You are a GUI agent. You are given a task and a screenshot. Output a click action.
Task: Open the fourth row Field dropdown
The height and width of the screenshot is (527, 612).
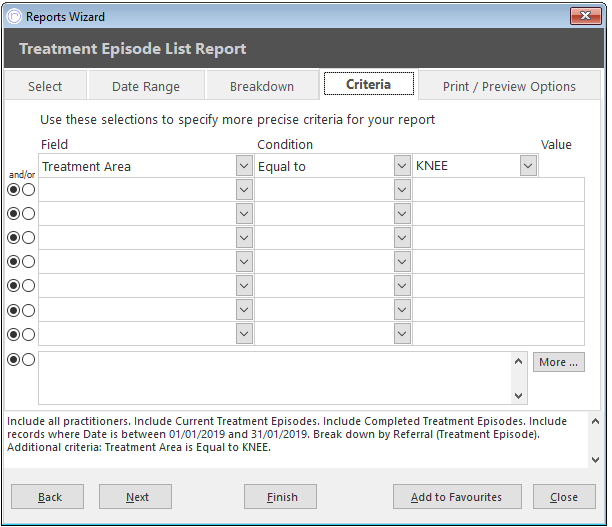[244, 238]
